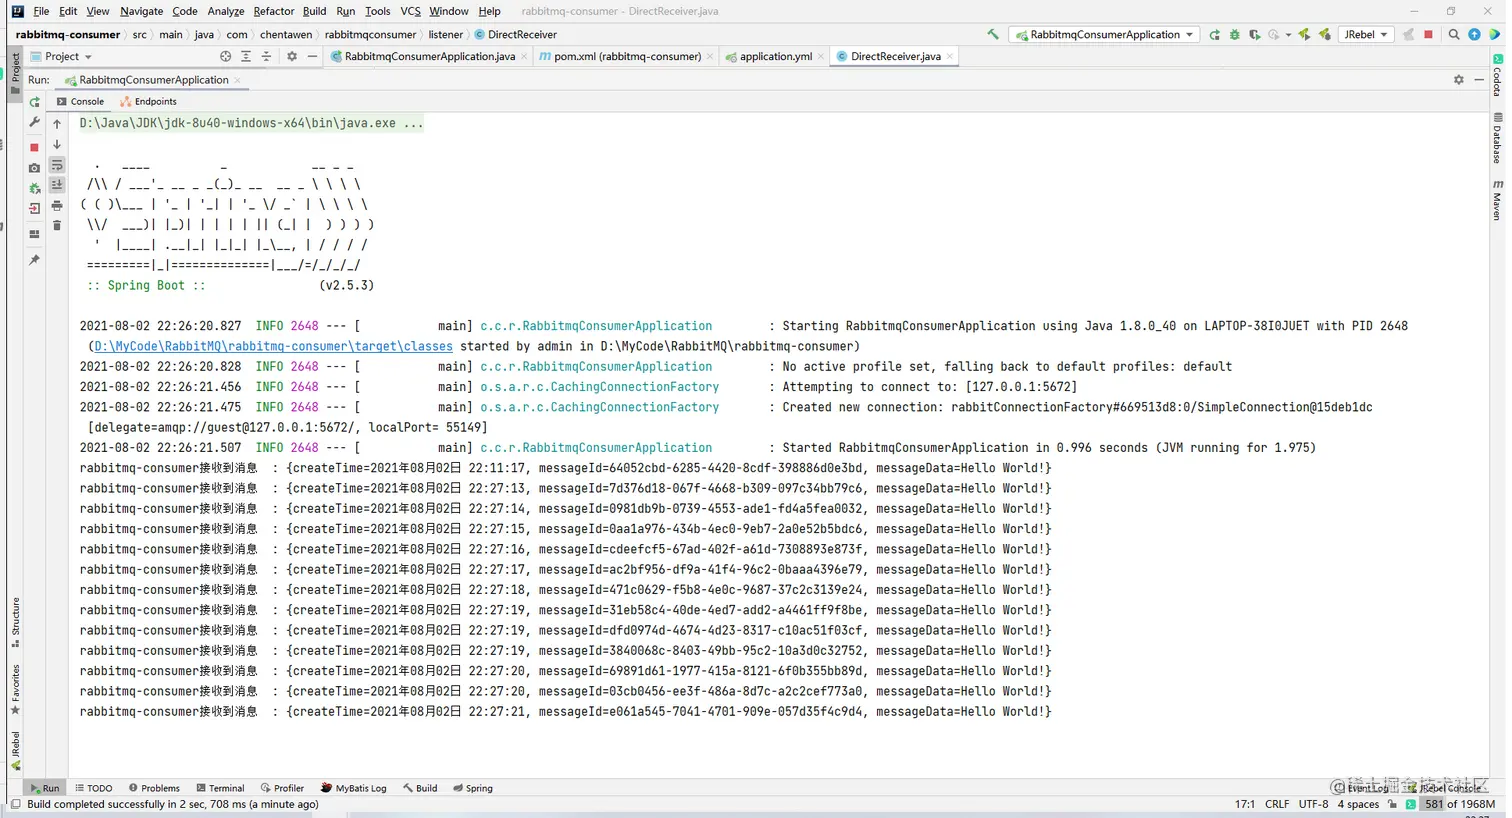Close the DirectReceiver.java tab
This screenshot has width=1512, height=818.
(950, 57)
